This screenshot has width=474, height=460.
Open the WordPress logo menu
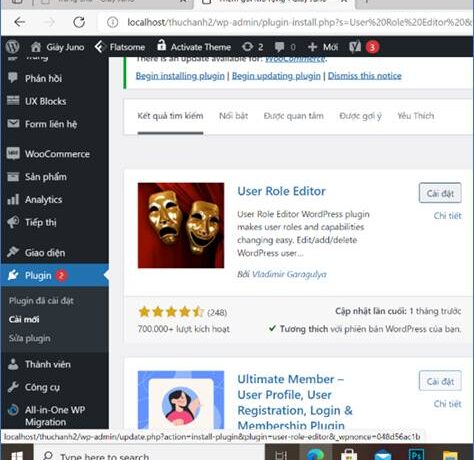tap(13, 47)
